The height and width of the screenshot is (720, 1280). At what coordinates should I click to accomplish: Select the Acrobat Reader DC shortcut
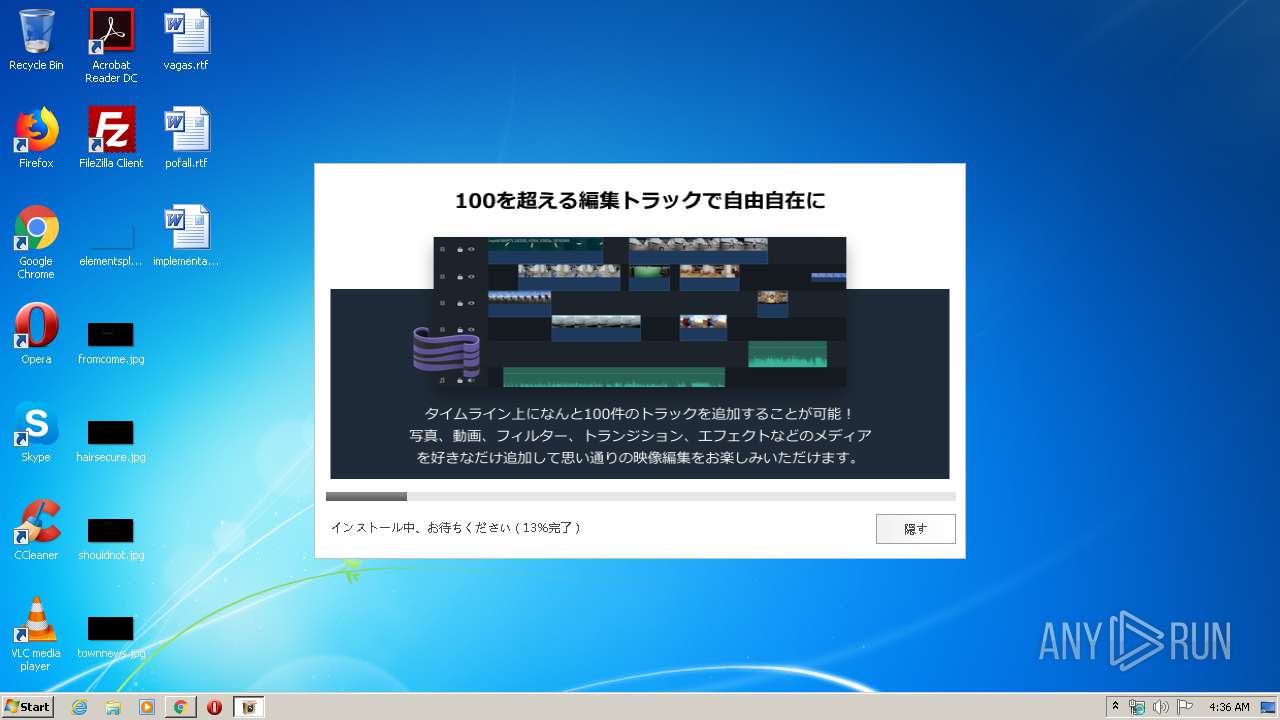click(111, 46)
